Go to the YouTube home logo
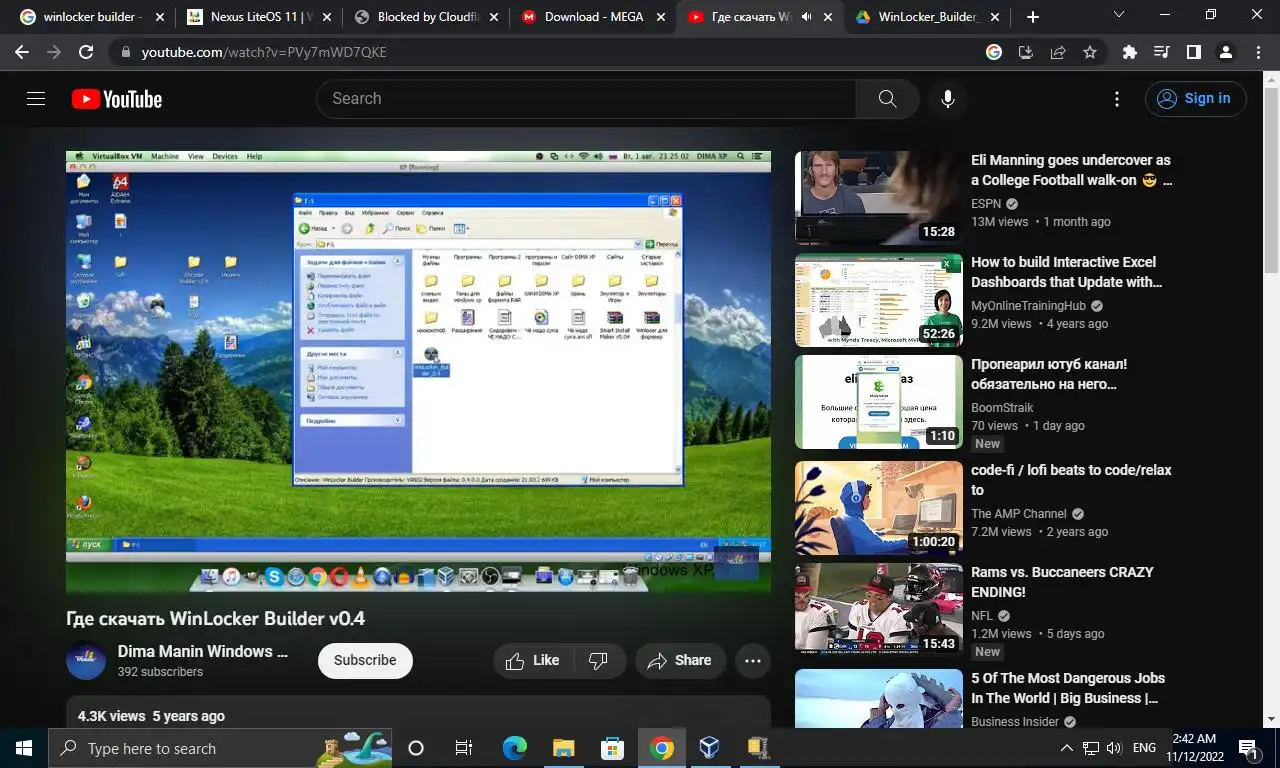 tap(117, 99)
